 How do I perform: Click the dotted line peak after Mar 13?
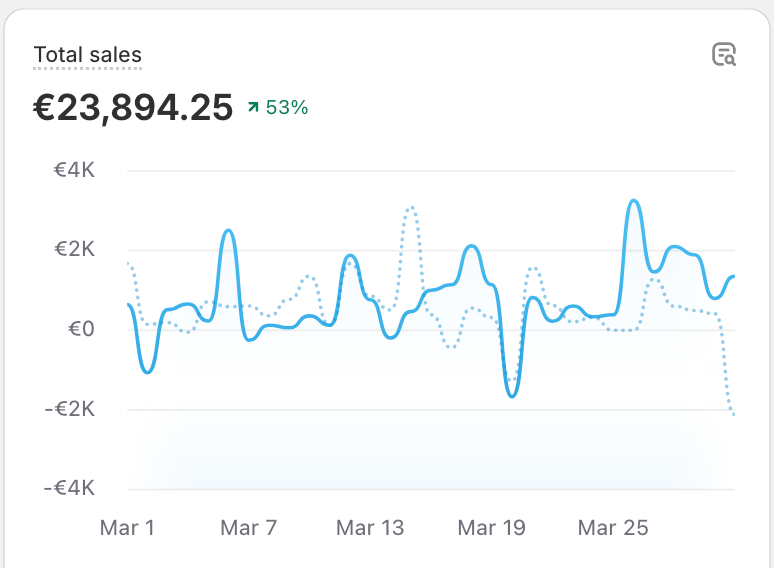tap(411, 209)
